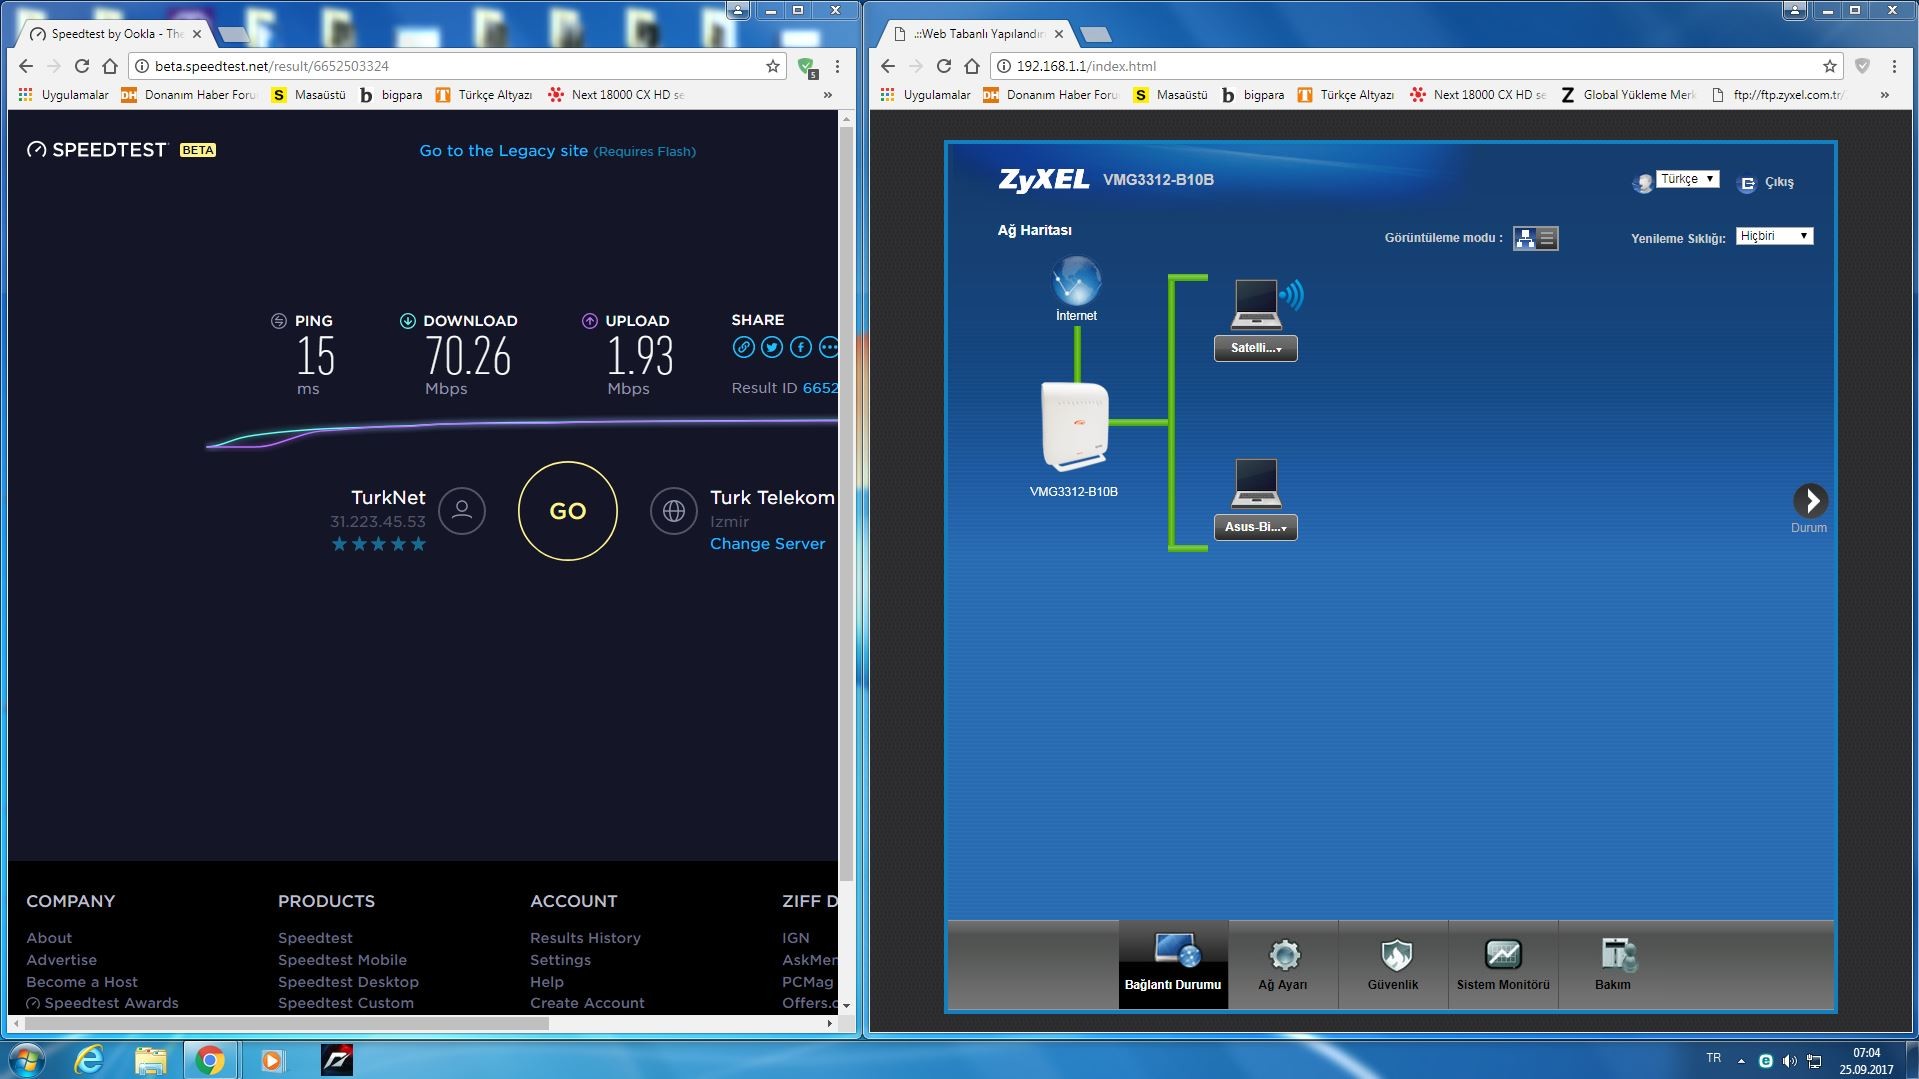Bookmark the Speedtest page with the star

773,66
